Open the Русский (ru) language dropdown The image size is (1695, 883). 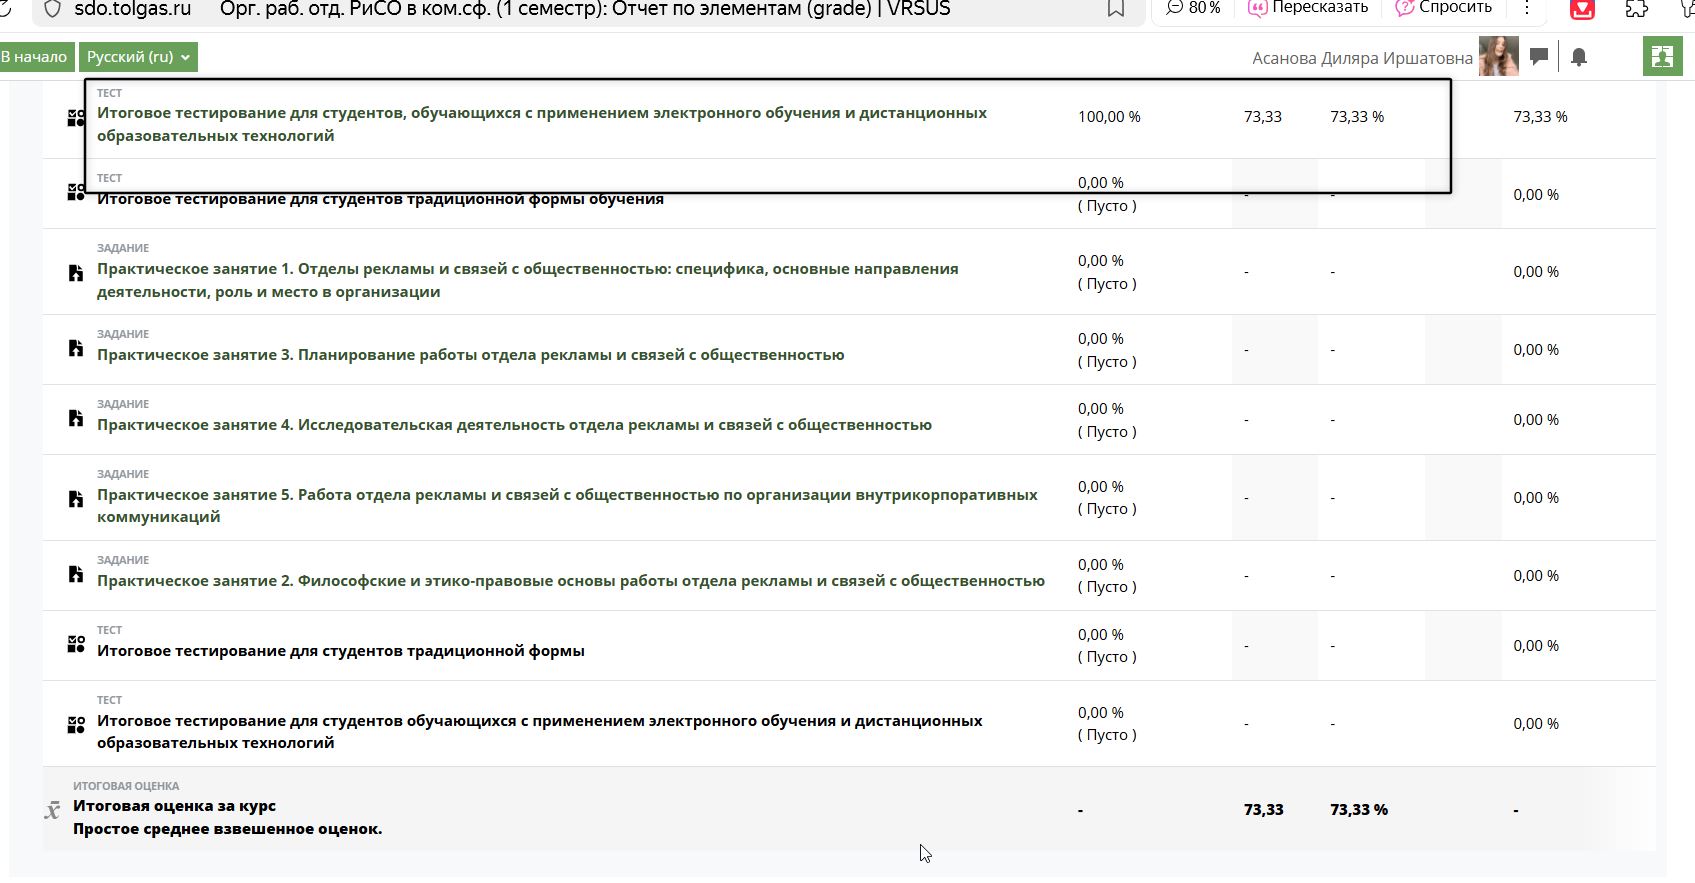[x=138, y=57]
